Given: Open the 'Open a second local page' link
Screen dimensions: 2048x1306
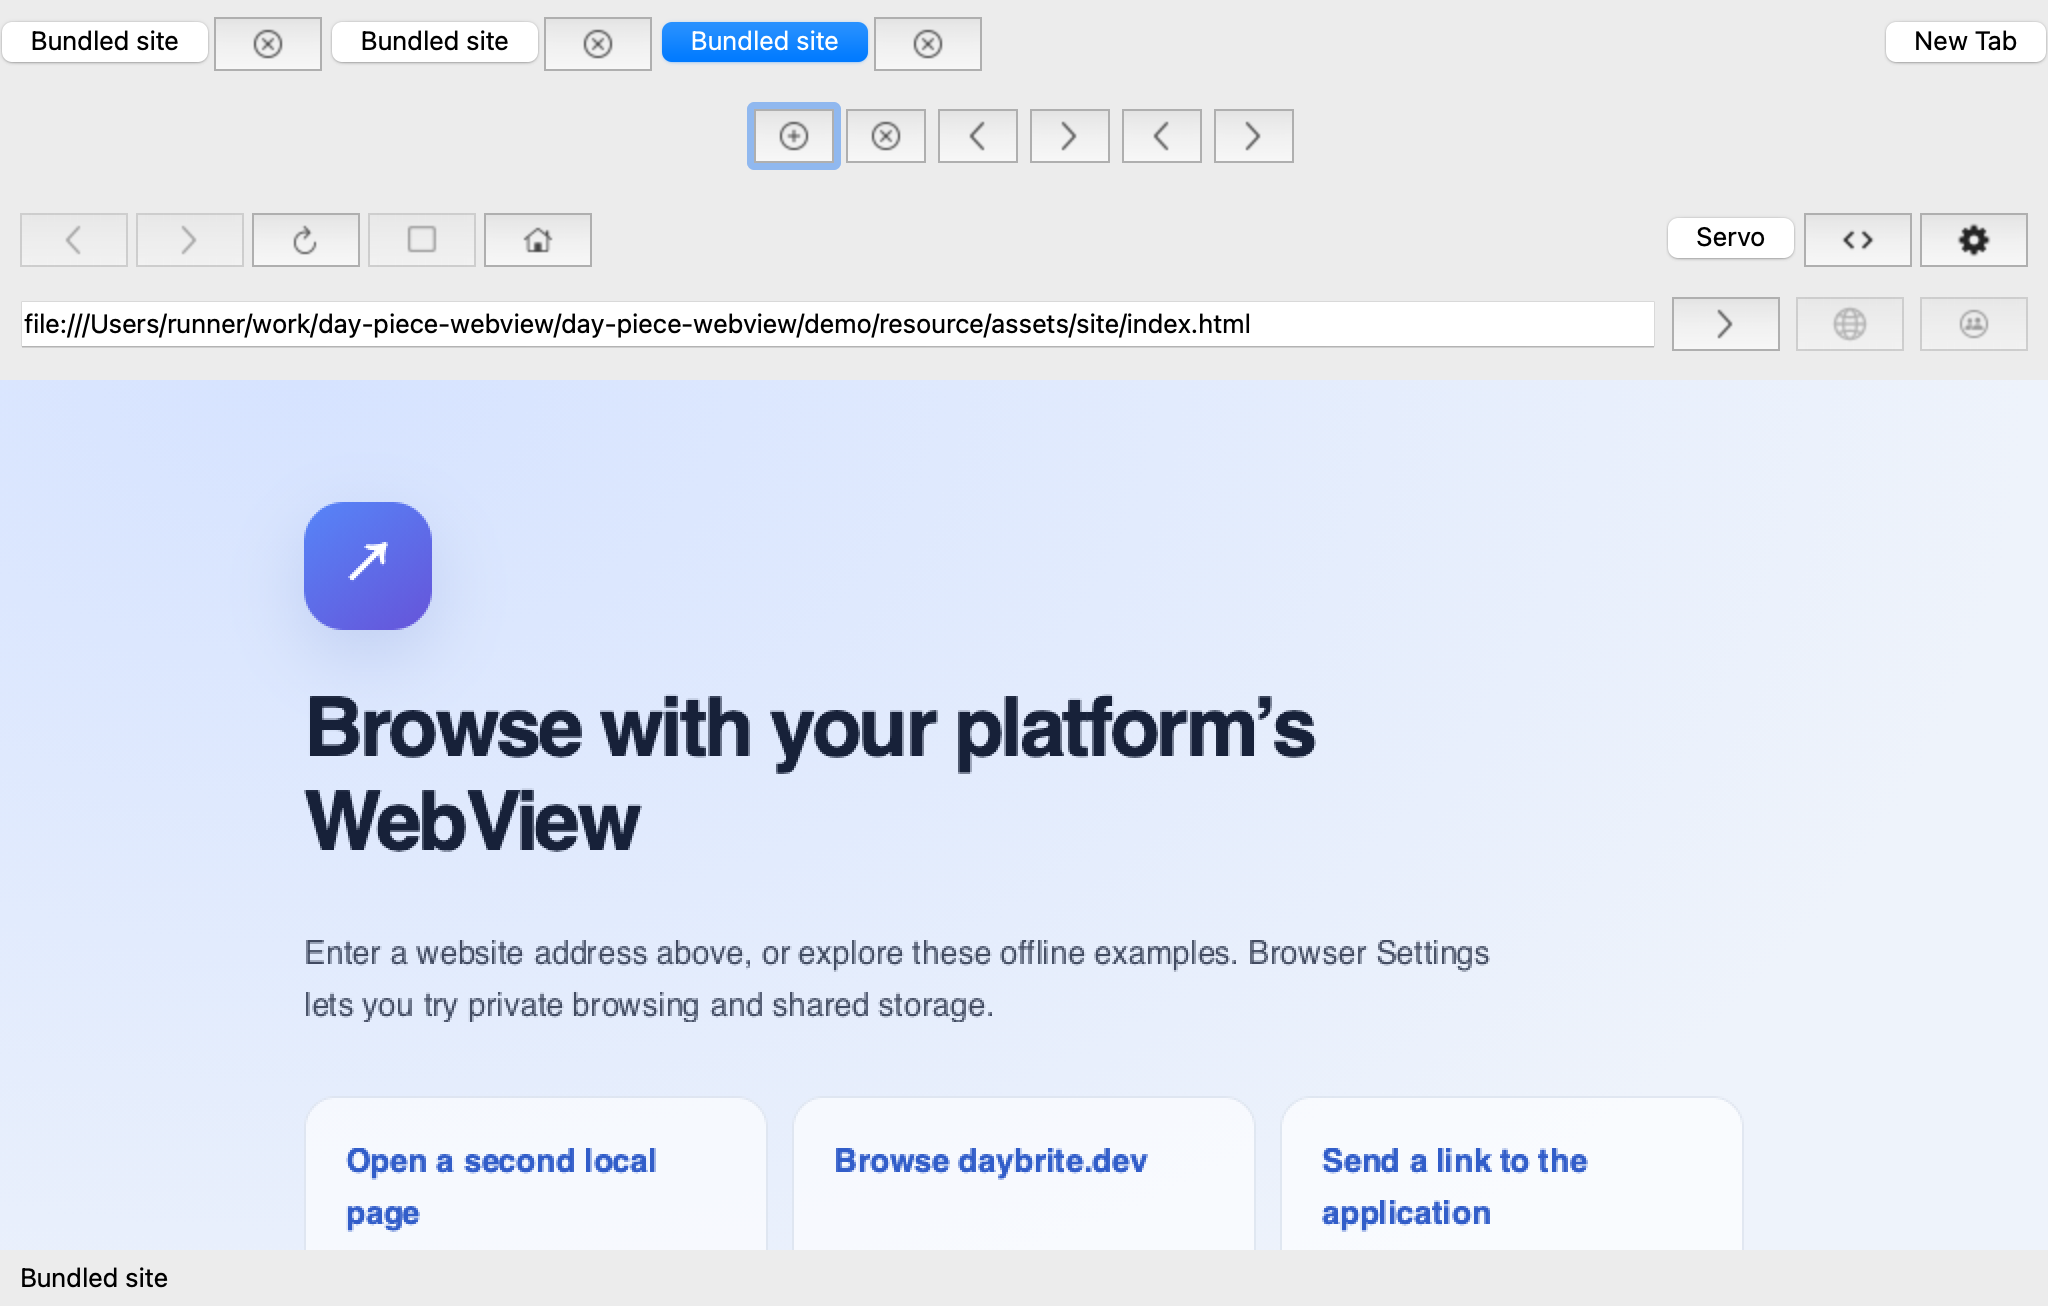Looking at the screenshot, I should [501, 1187].
